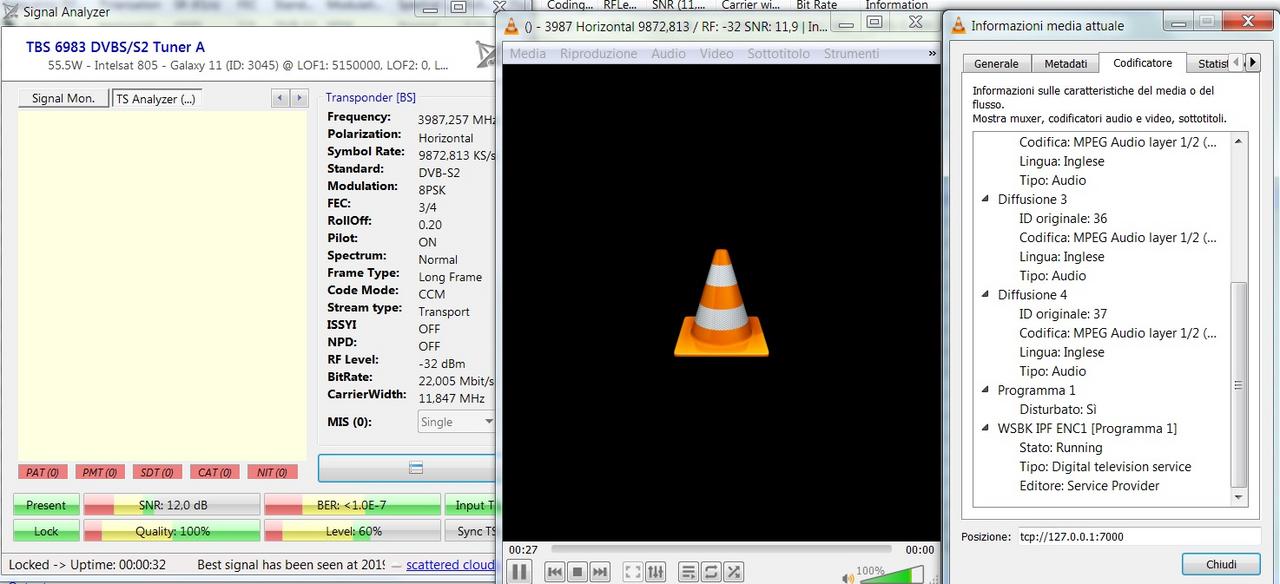The image size is (1280, 584).
Task: Stop playback in VLC
Action: [x=577, y=572]
